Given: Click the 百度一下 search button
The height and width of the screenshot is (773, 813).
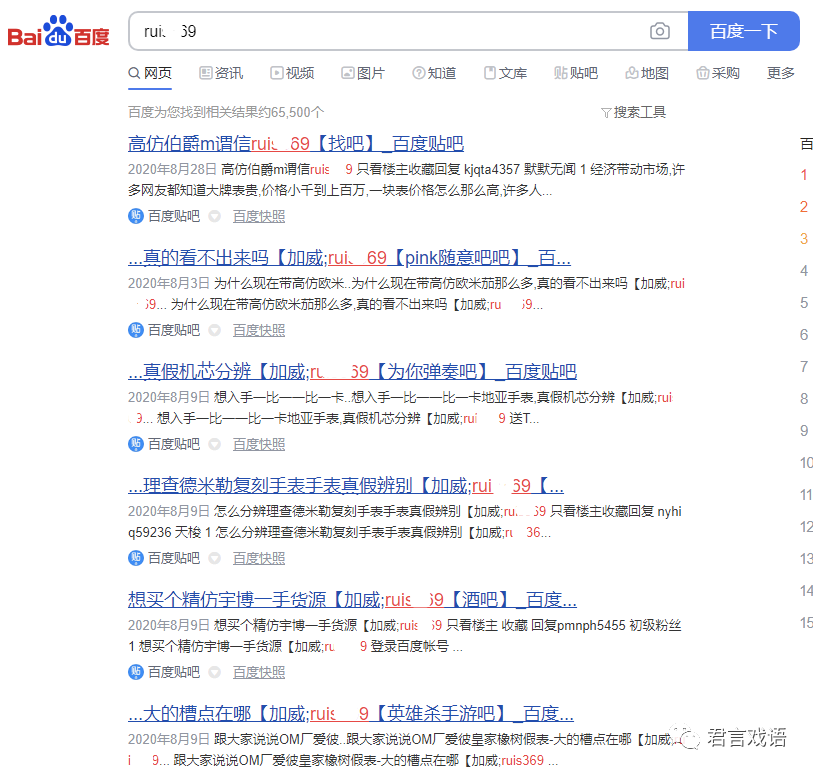Looking at the screenshot, I should pos(744,31).
